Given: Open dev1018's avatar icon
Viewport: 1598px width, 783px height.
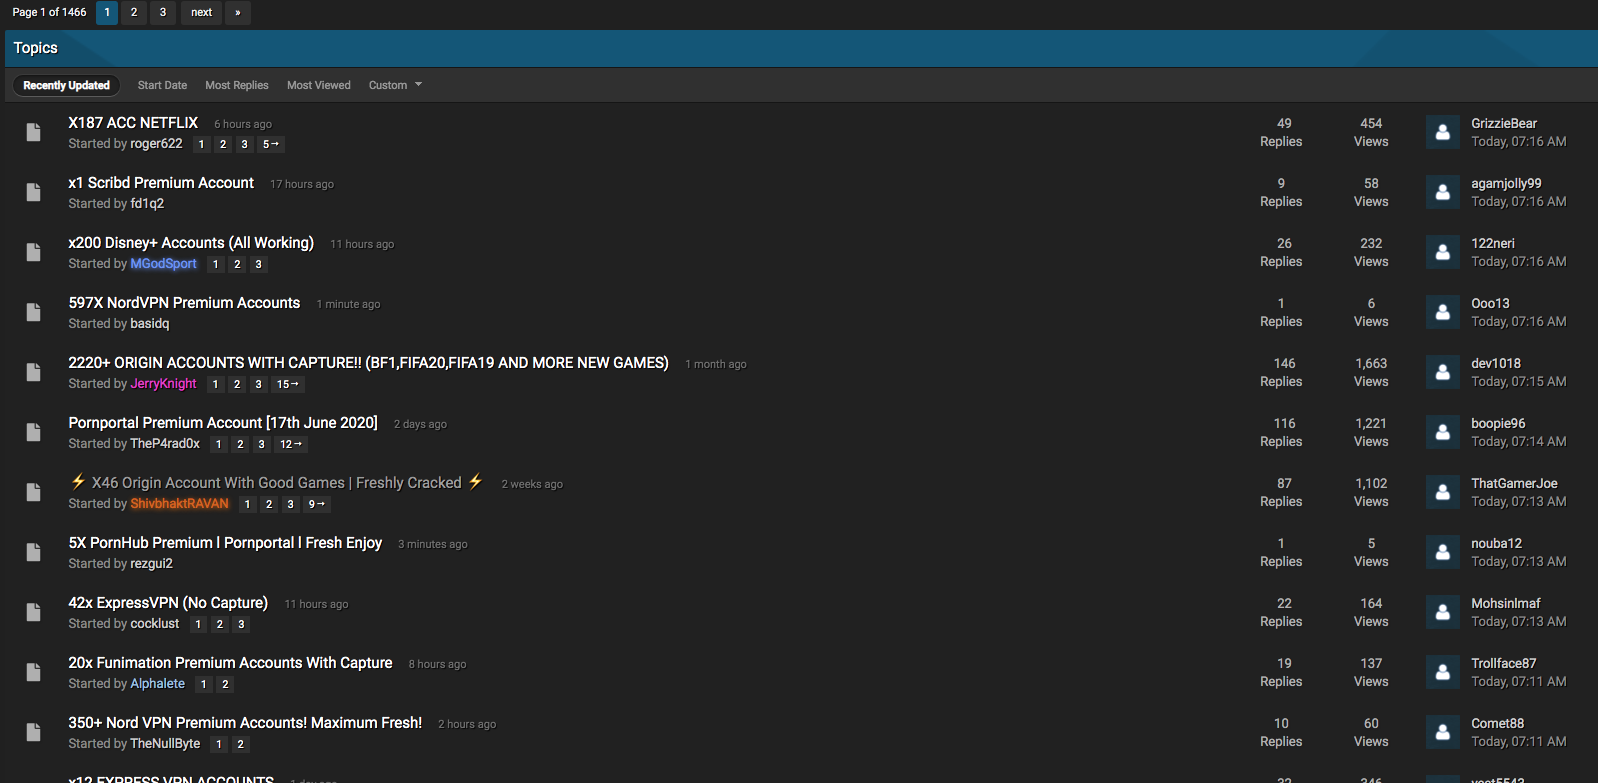Looking at the screenshot, I should click(x=1442, y=372).
